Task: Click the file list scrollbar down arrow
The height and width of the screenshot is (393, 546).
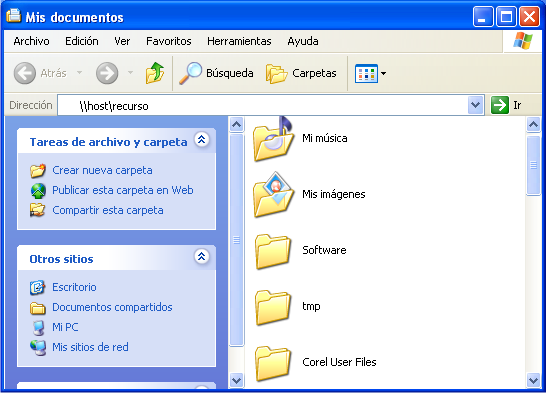Action: (533, 380)
